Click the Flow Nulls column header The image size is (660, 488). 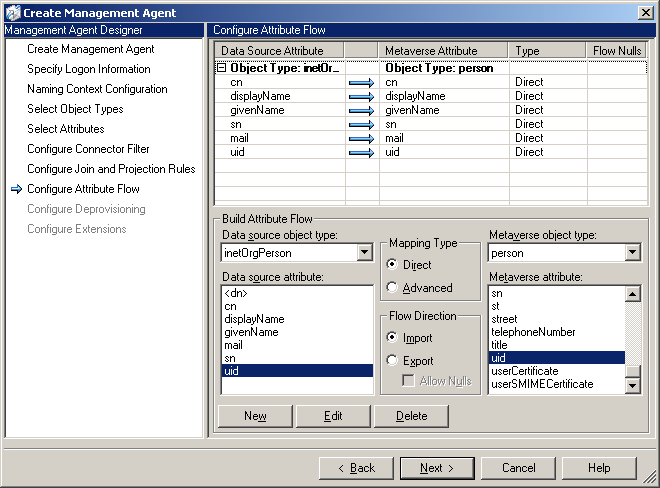(x=617, y=51)
